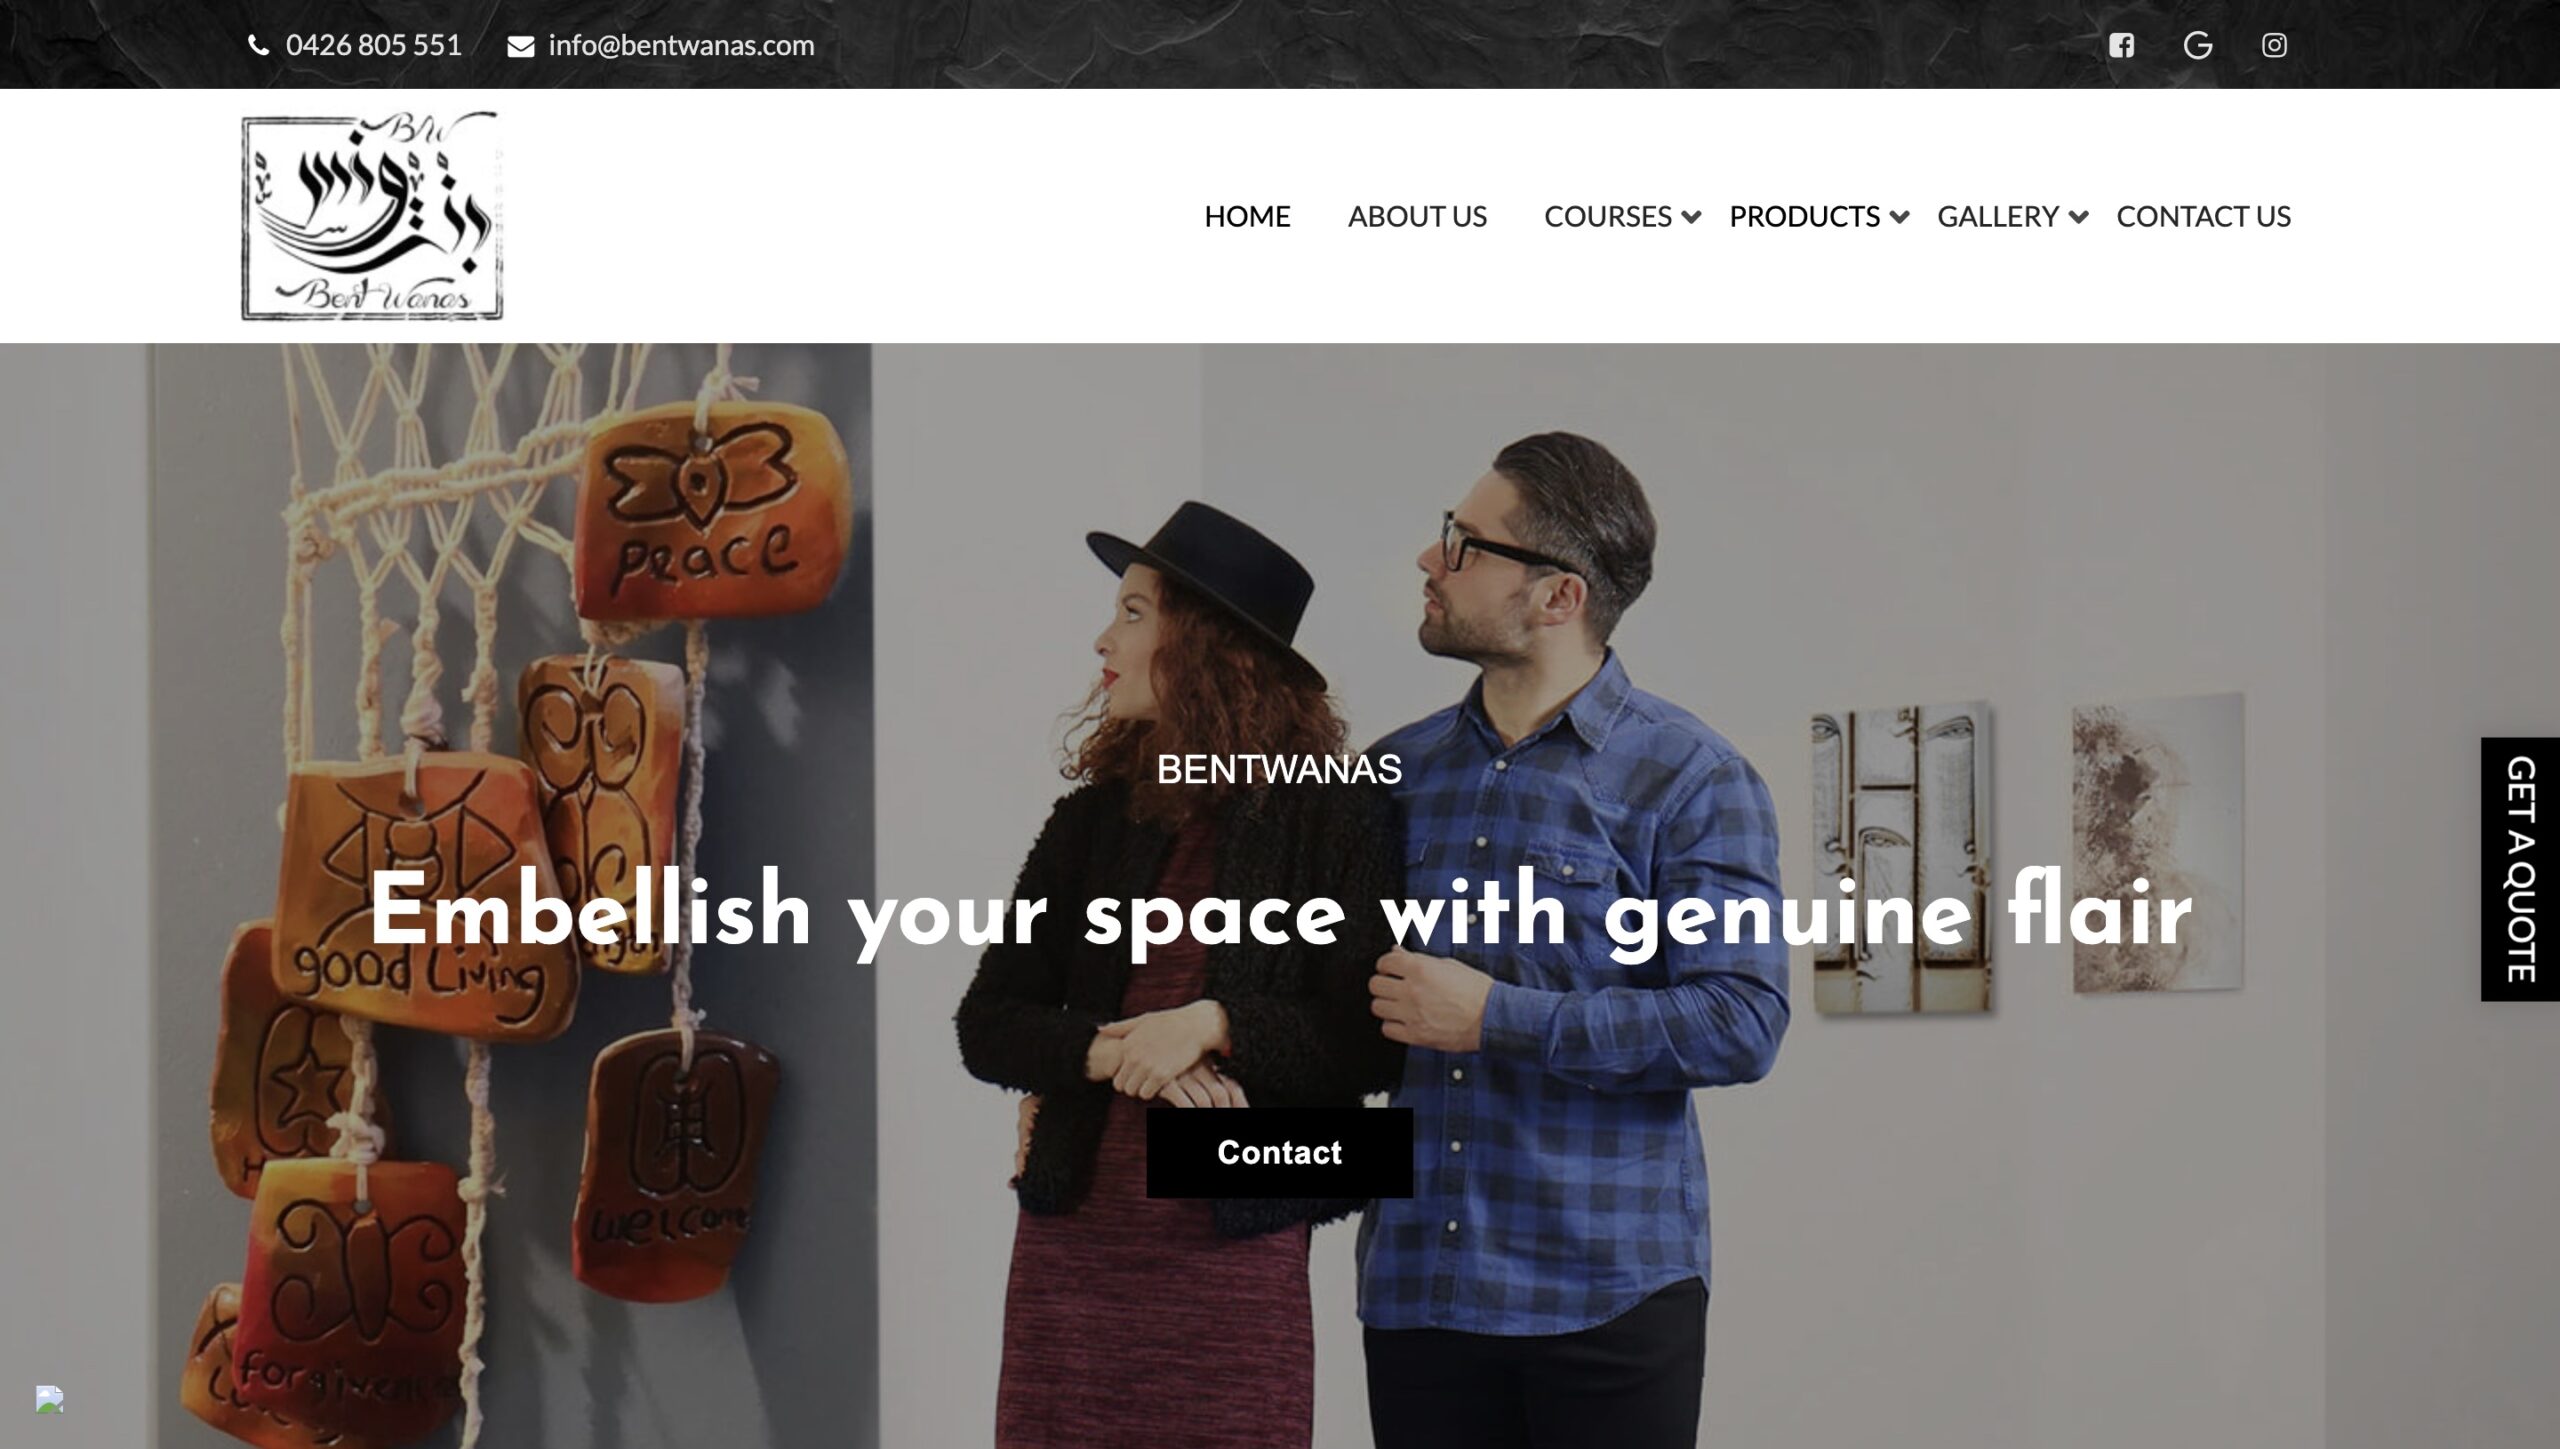Call the 0426 805 551 number link
This screenshot has width=2560, height=1449.
point(373,45)
